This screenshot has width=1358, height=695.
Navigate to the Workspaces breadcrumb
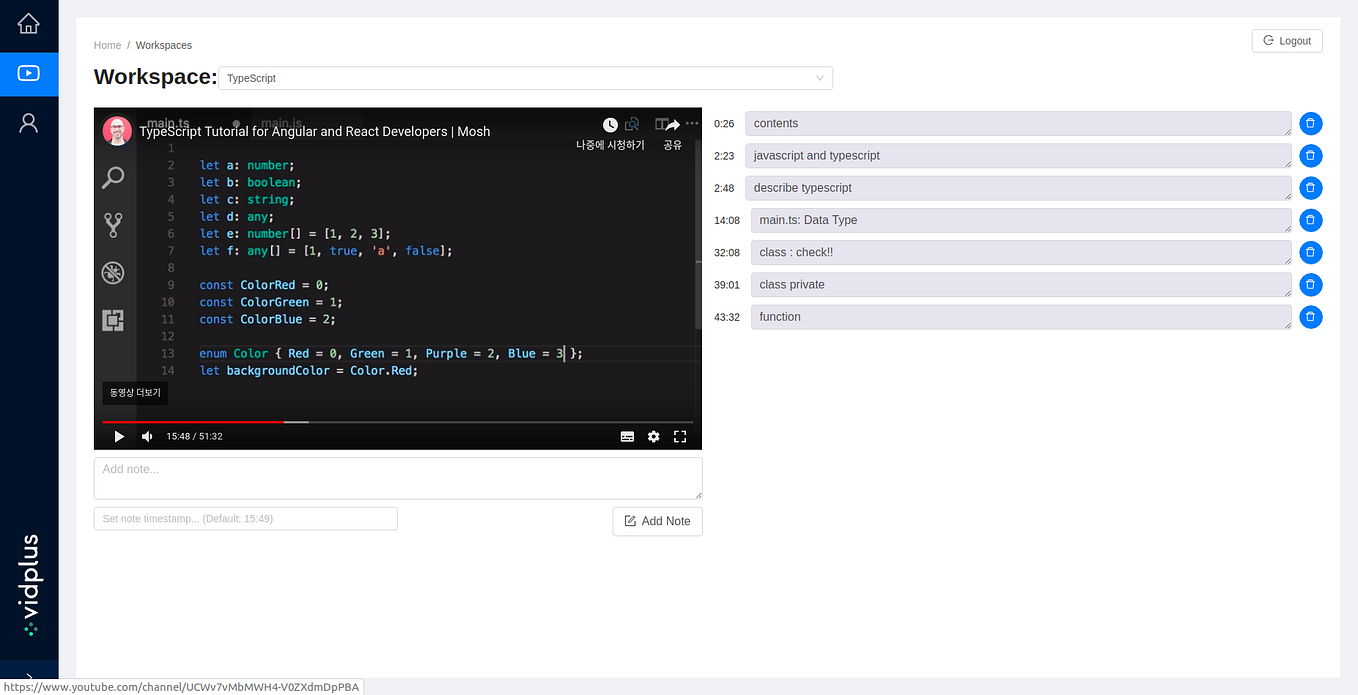pyautogui.click(x=163, y=45)
